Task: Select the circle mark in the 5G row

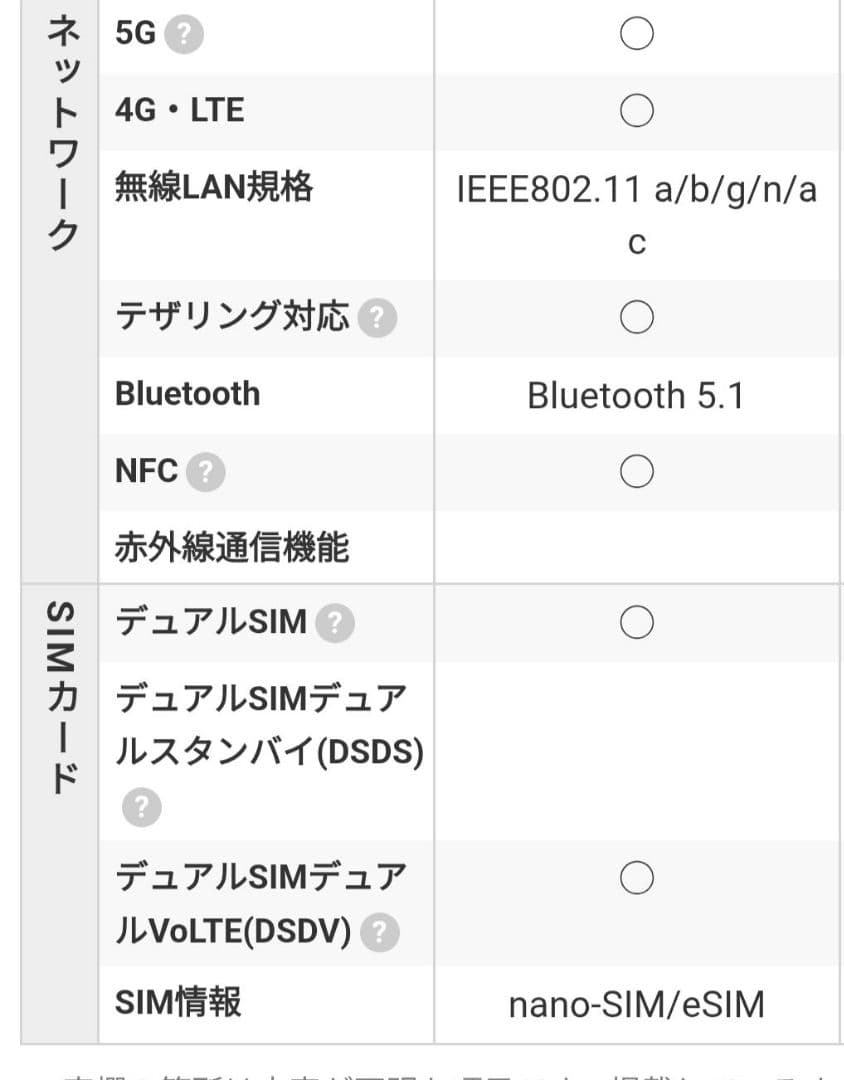Action: (636, 33)
